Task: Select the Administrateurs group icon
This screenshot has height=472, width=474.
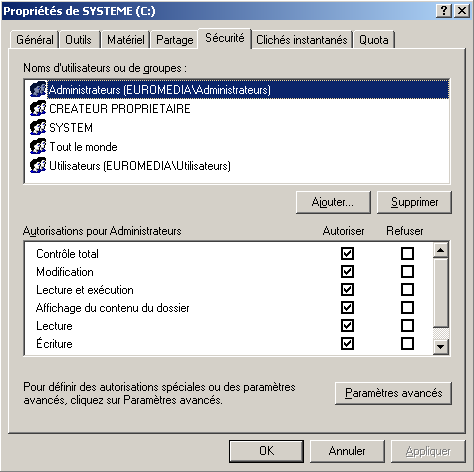Action: (x=38, y=89)
